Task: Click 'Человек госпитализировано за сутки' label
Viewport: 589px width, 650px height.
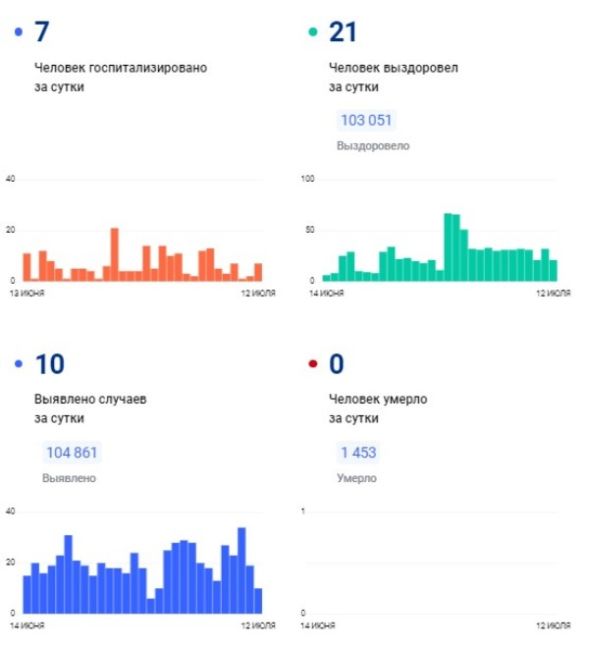Action: click(121, 77)
